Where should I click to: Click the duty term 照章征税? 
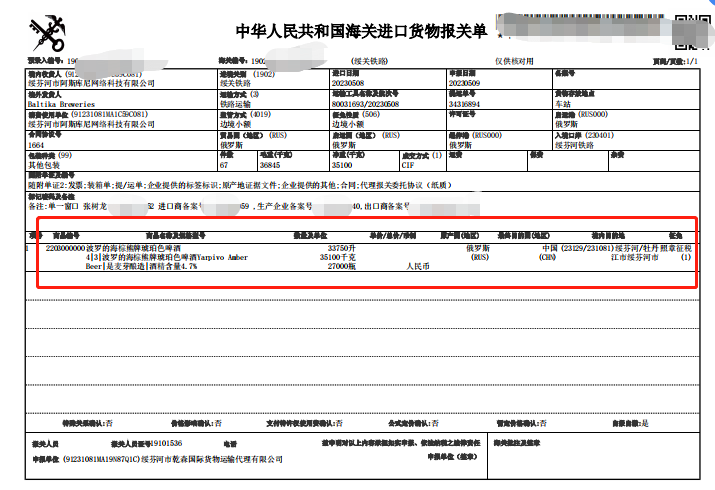point(676,248)
